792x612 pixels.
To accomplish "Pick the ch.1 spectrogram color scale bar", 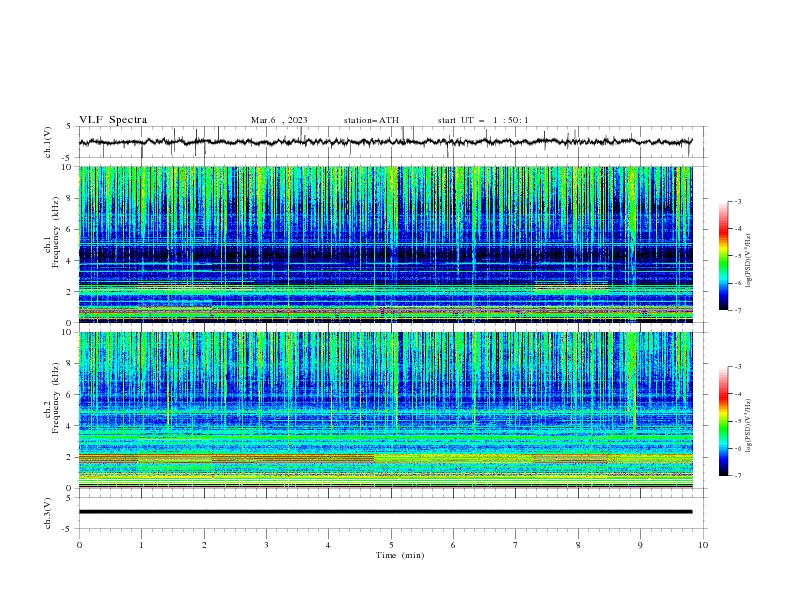I will point(723,256).
